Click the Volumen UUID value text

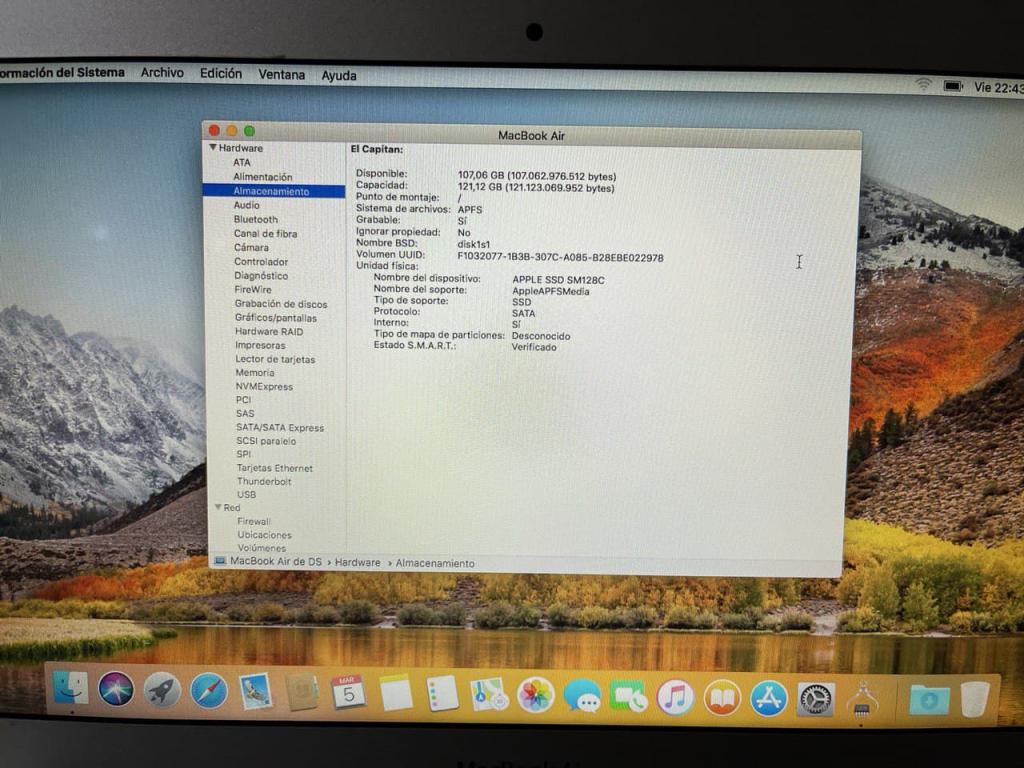[560, 257]
